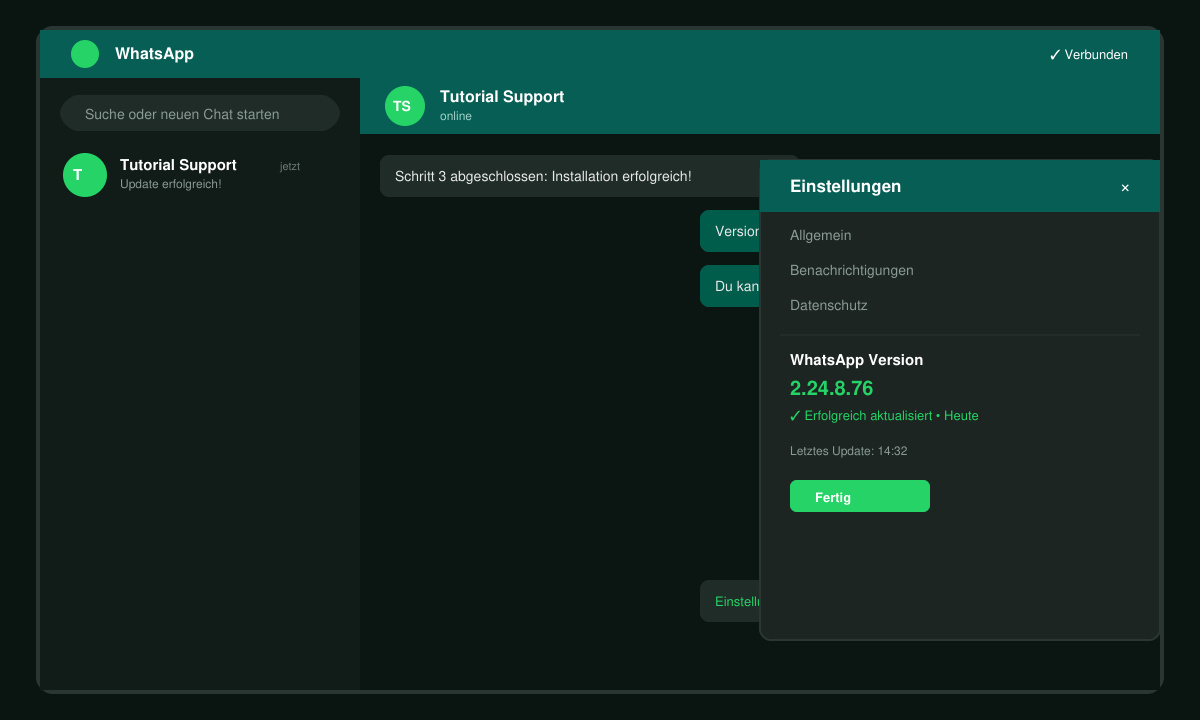Click the message bubble starting with Du kan
1200x720 pixels.
coord(730,286)
